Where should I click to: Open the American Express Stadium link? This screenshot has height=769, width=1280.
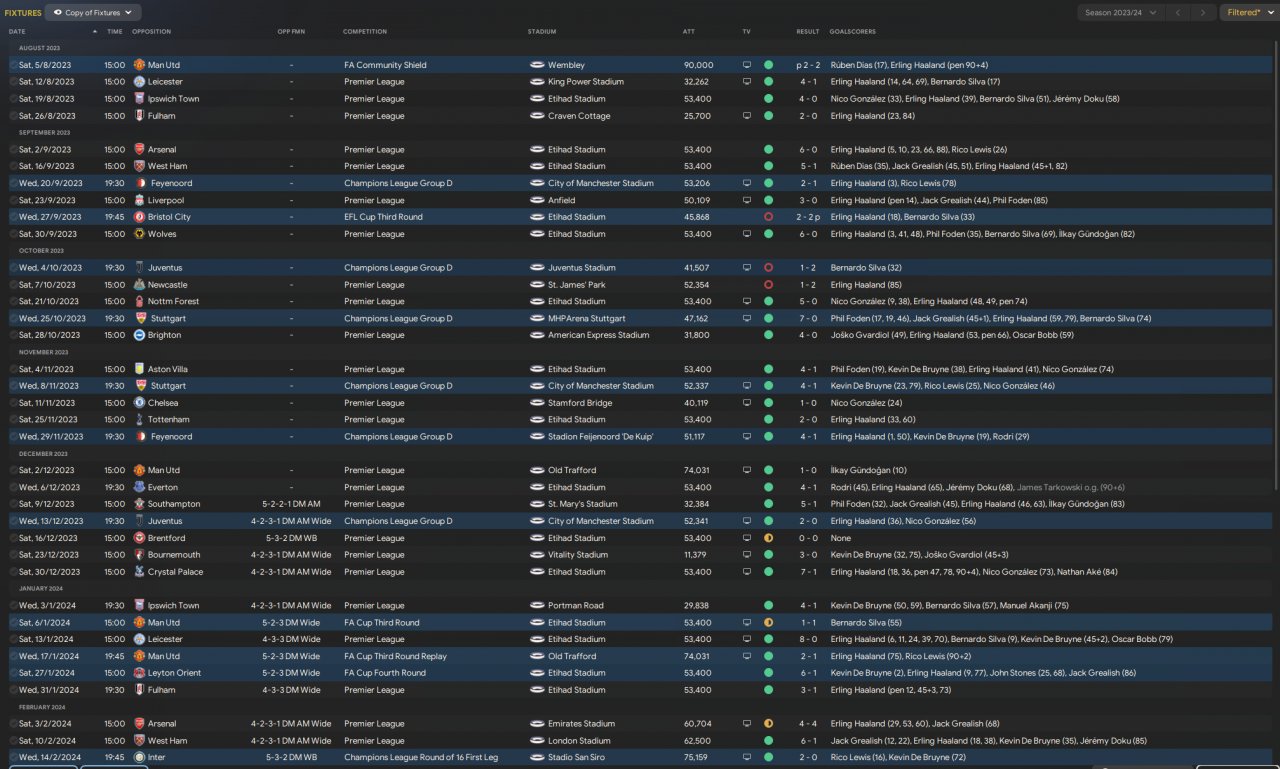(598, 335)
